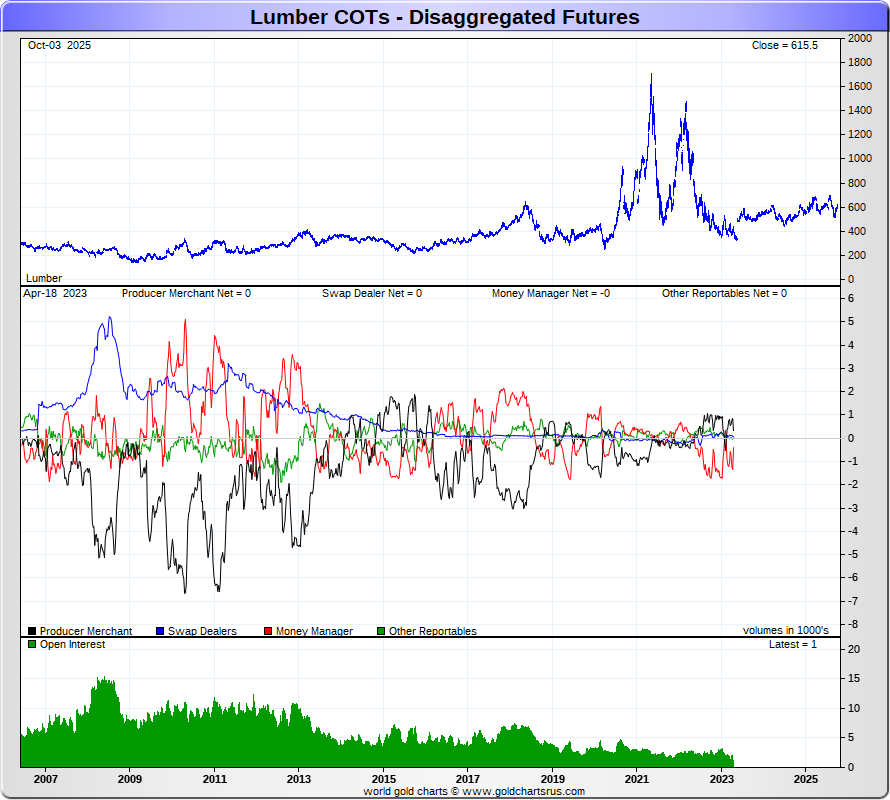Screen dimensions: 890x800
Task: Click the black Producer Merchant legend swatch
Action: coord(32,631)
